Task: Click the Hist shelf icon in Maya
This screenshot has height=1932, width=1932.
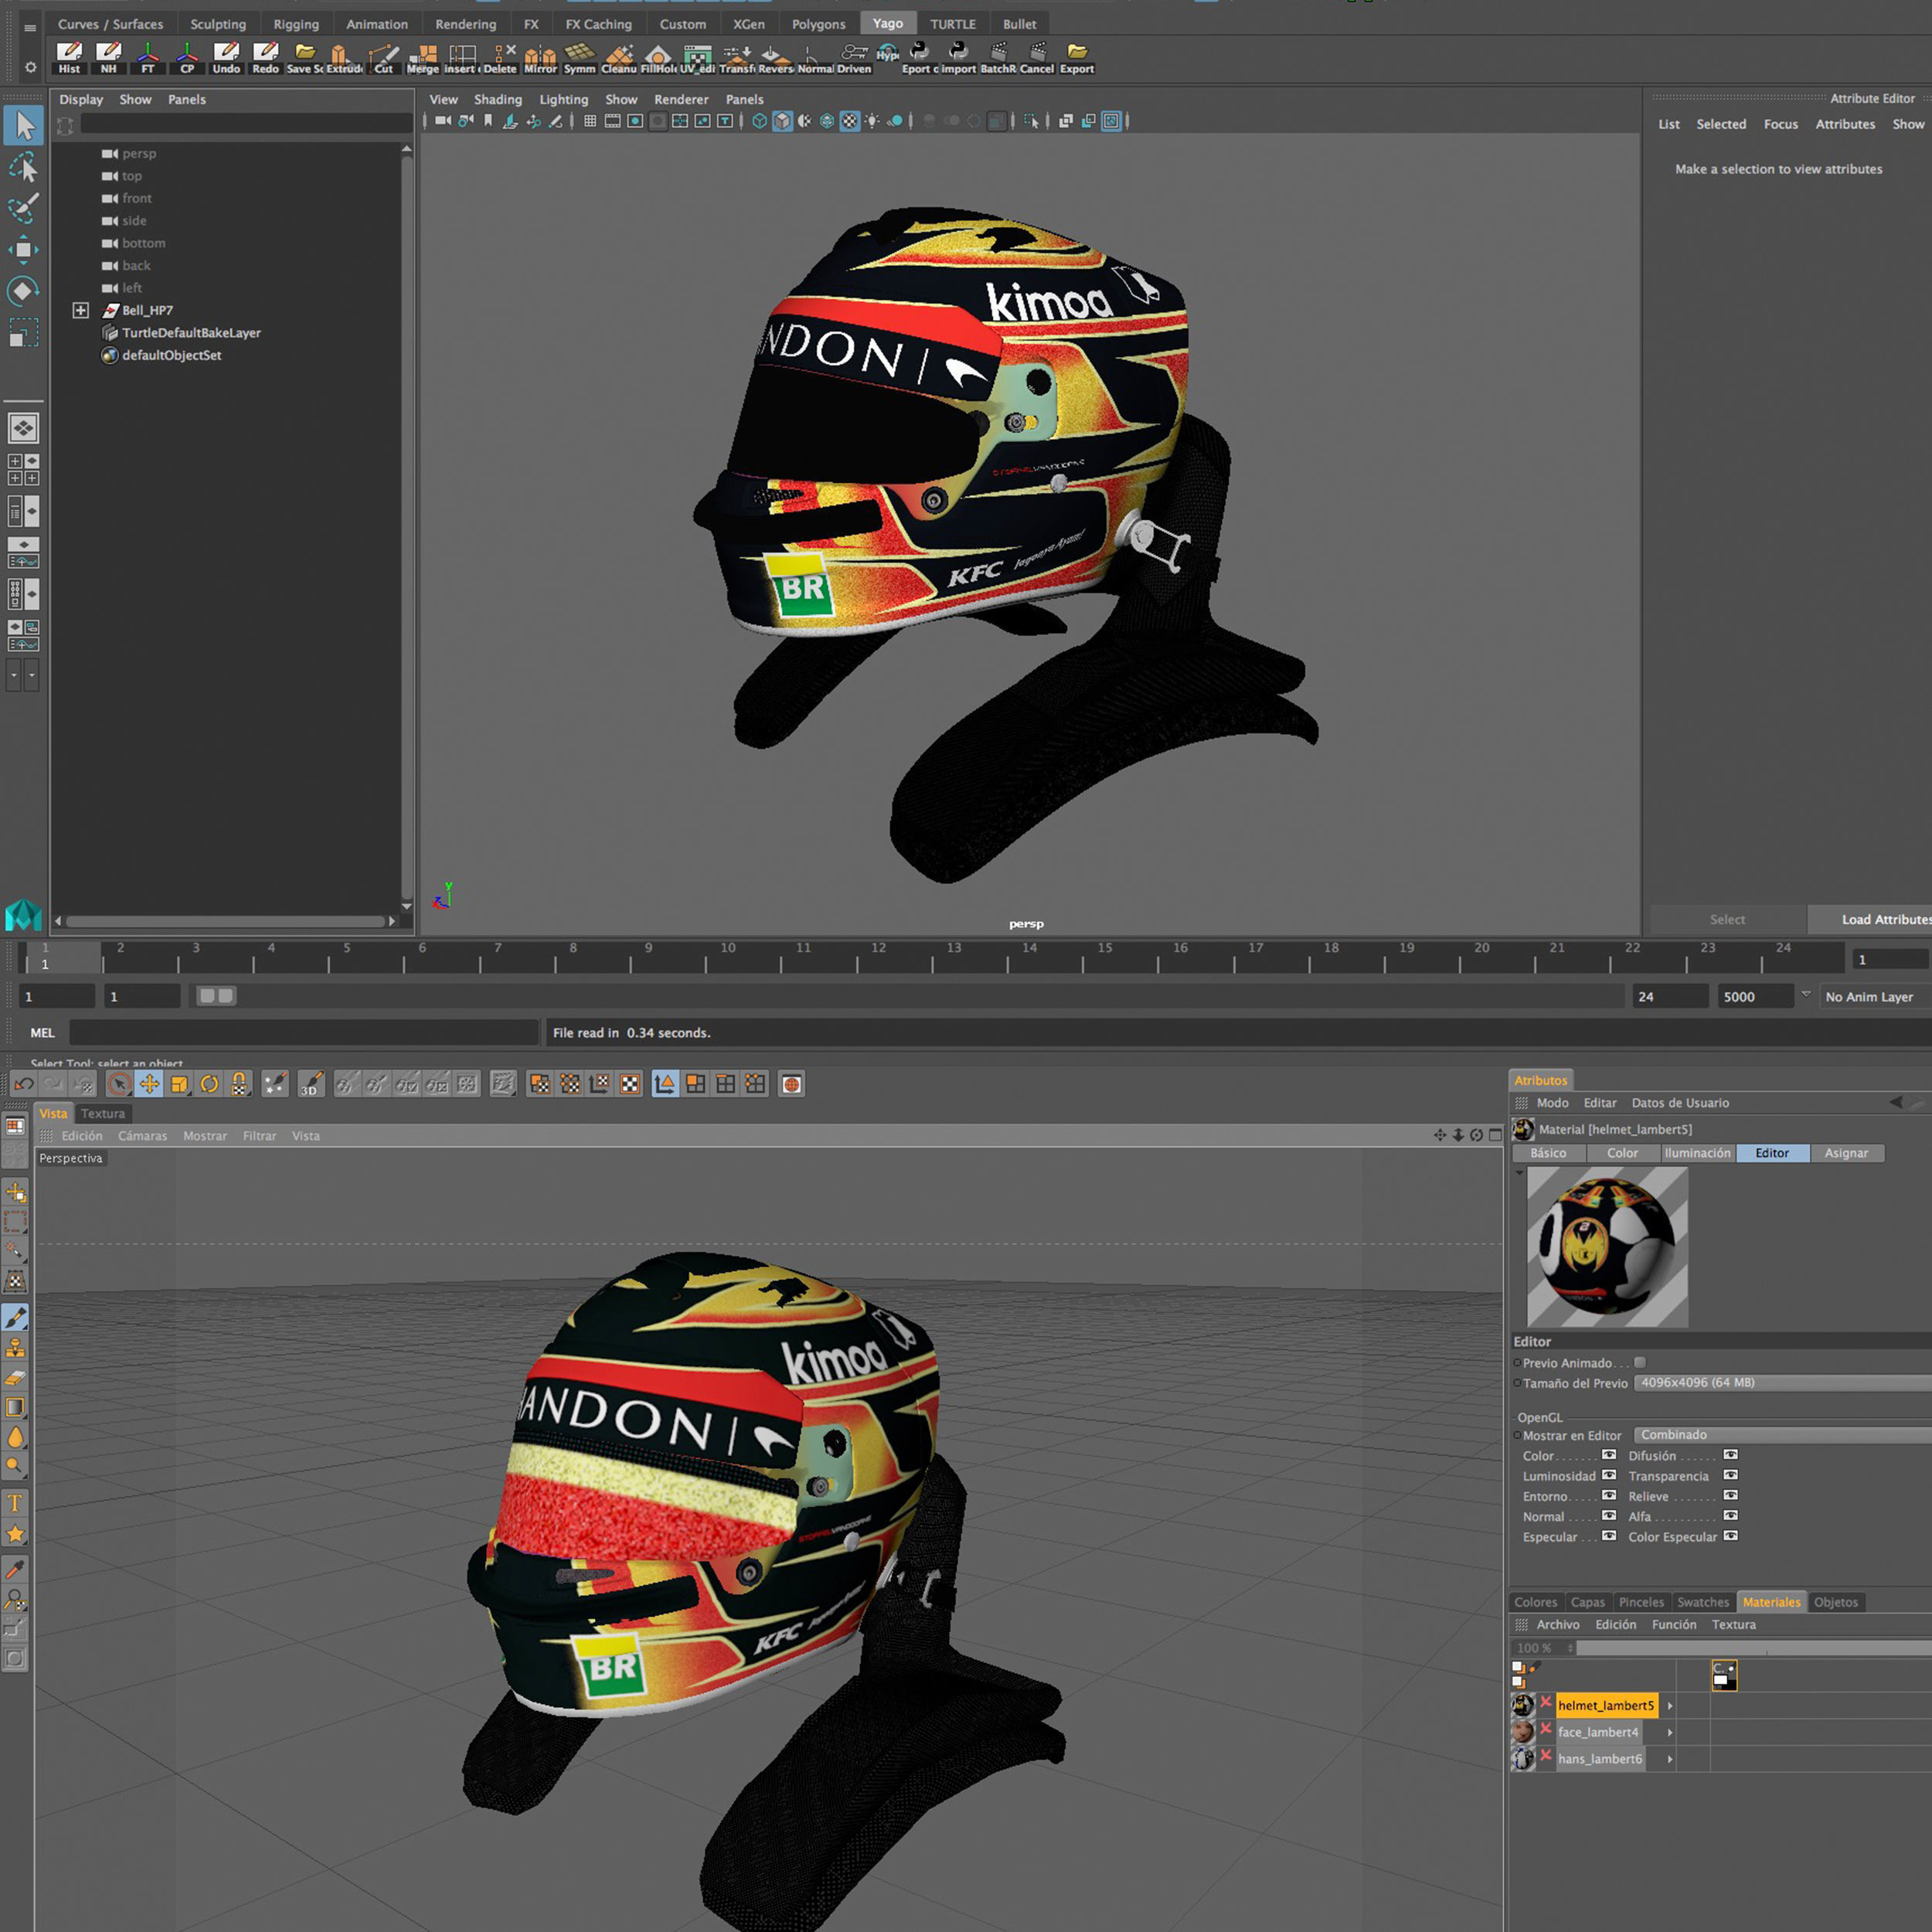Action: pos(69,57)
